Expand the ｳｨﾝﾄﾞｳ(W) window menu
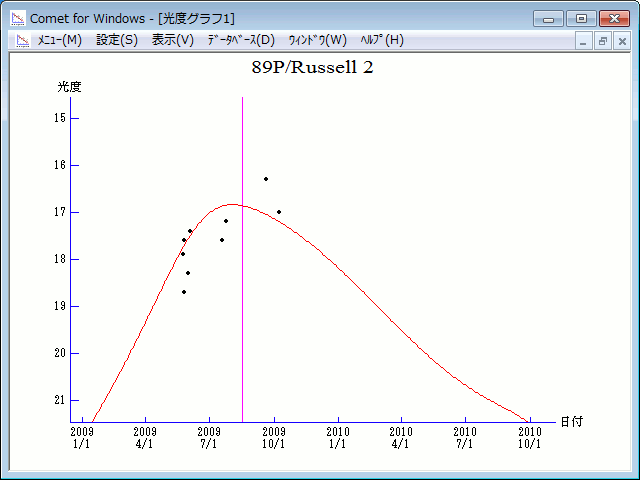This screenshot has width=640, height=480. (x=317, y=40)
